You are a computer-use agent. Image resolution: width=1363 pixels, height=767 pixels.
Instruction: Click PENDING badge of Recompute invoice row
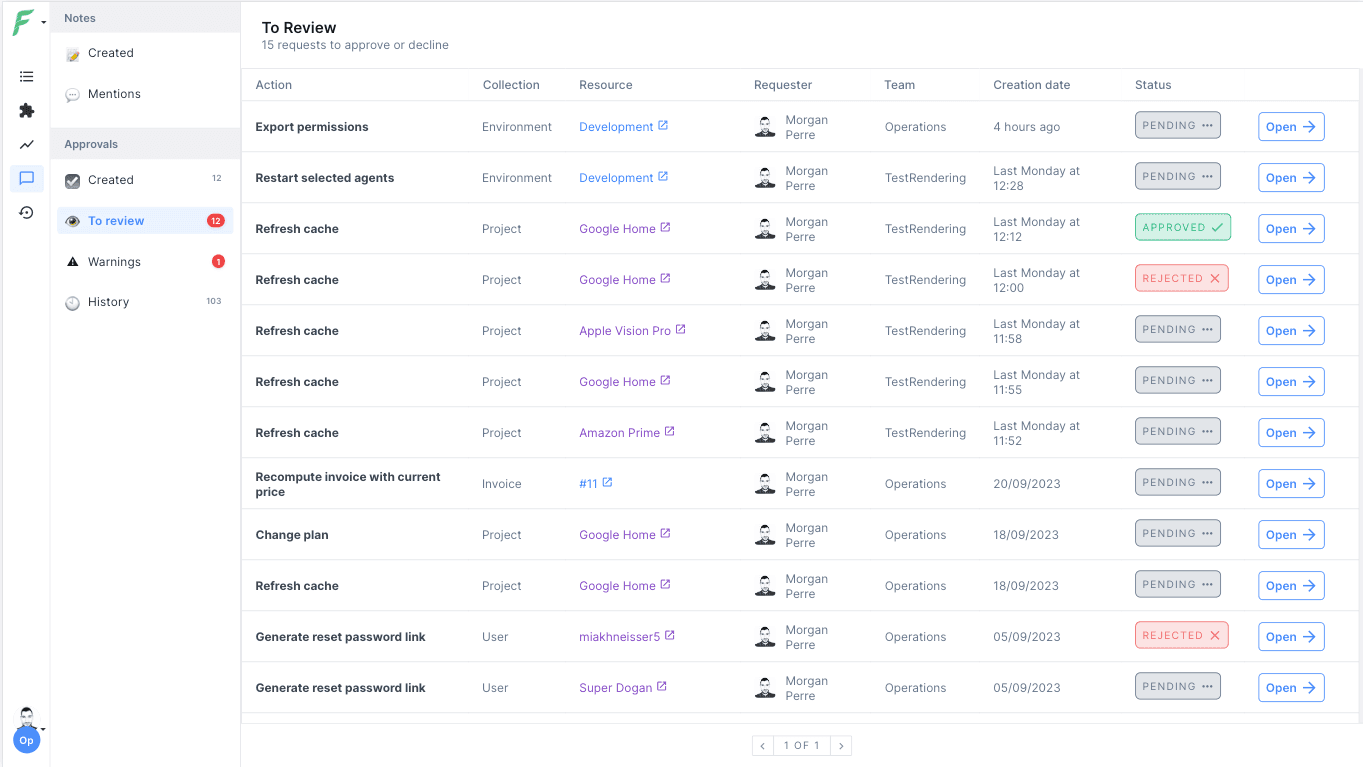coord(1178,483)
